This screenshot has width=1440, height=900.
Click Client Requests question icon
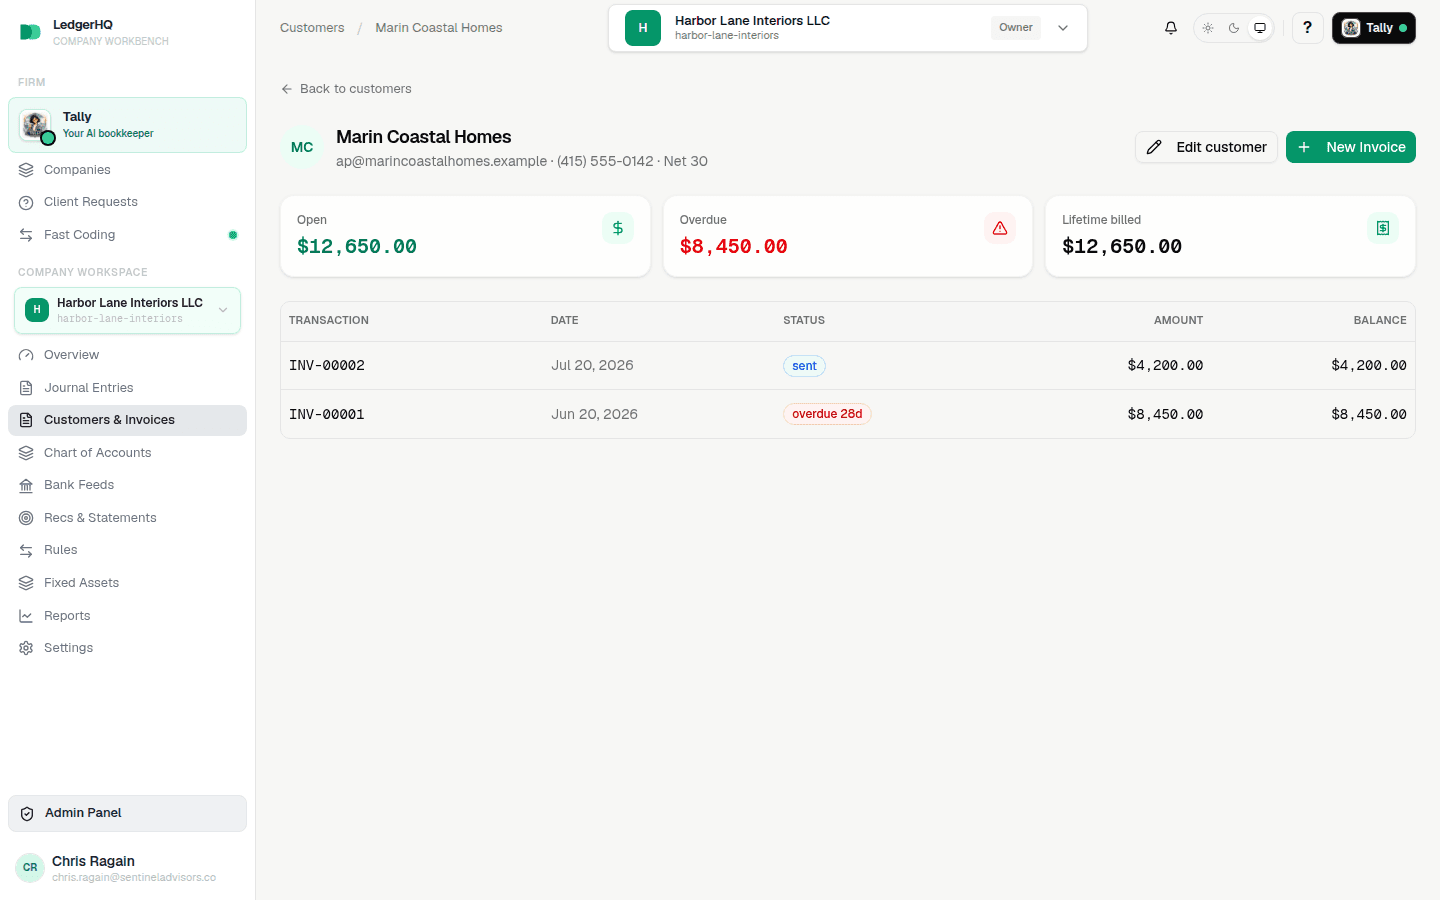click(x=26, y=202)
